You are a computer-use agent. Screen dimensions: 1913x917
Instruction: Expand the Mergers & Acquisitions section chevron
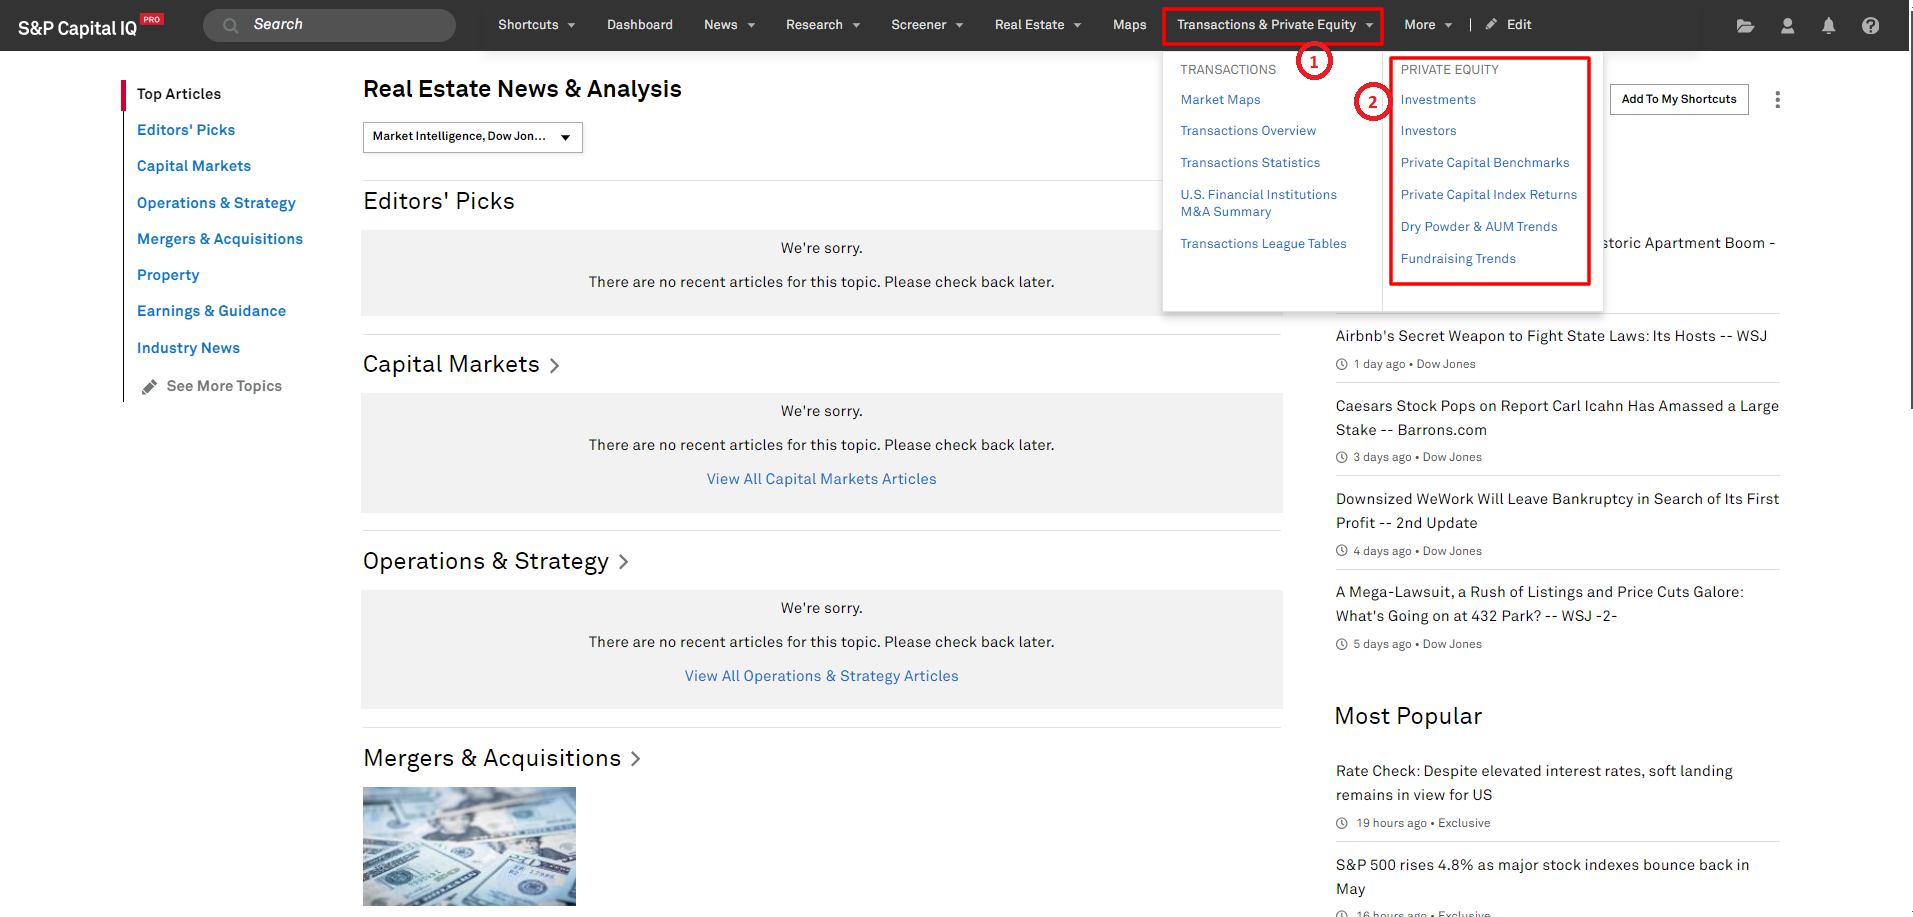635,759
